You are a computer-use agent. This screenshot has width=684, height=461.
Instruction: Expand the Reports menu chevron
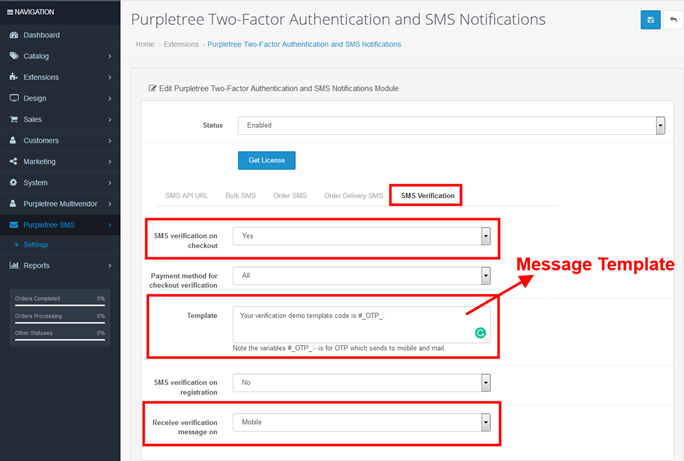110,266
